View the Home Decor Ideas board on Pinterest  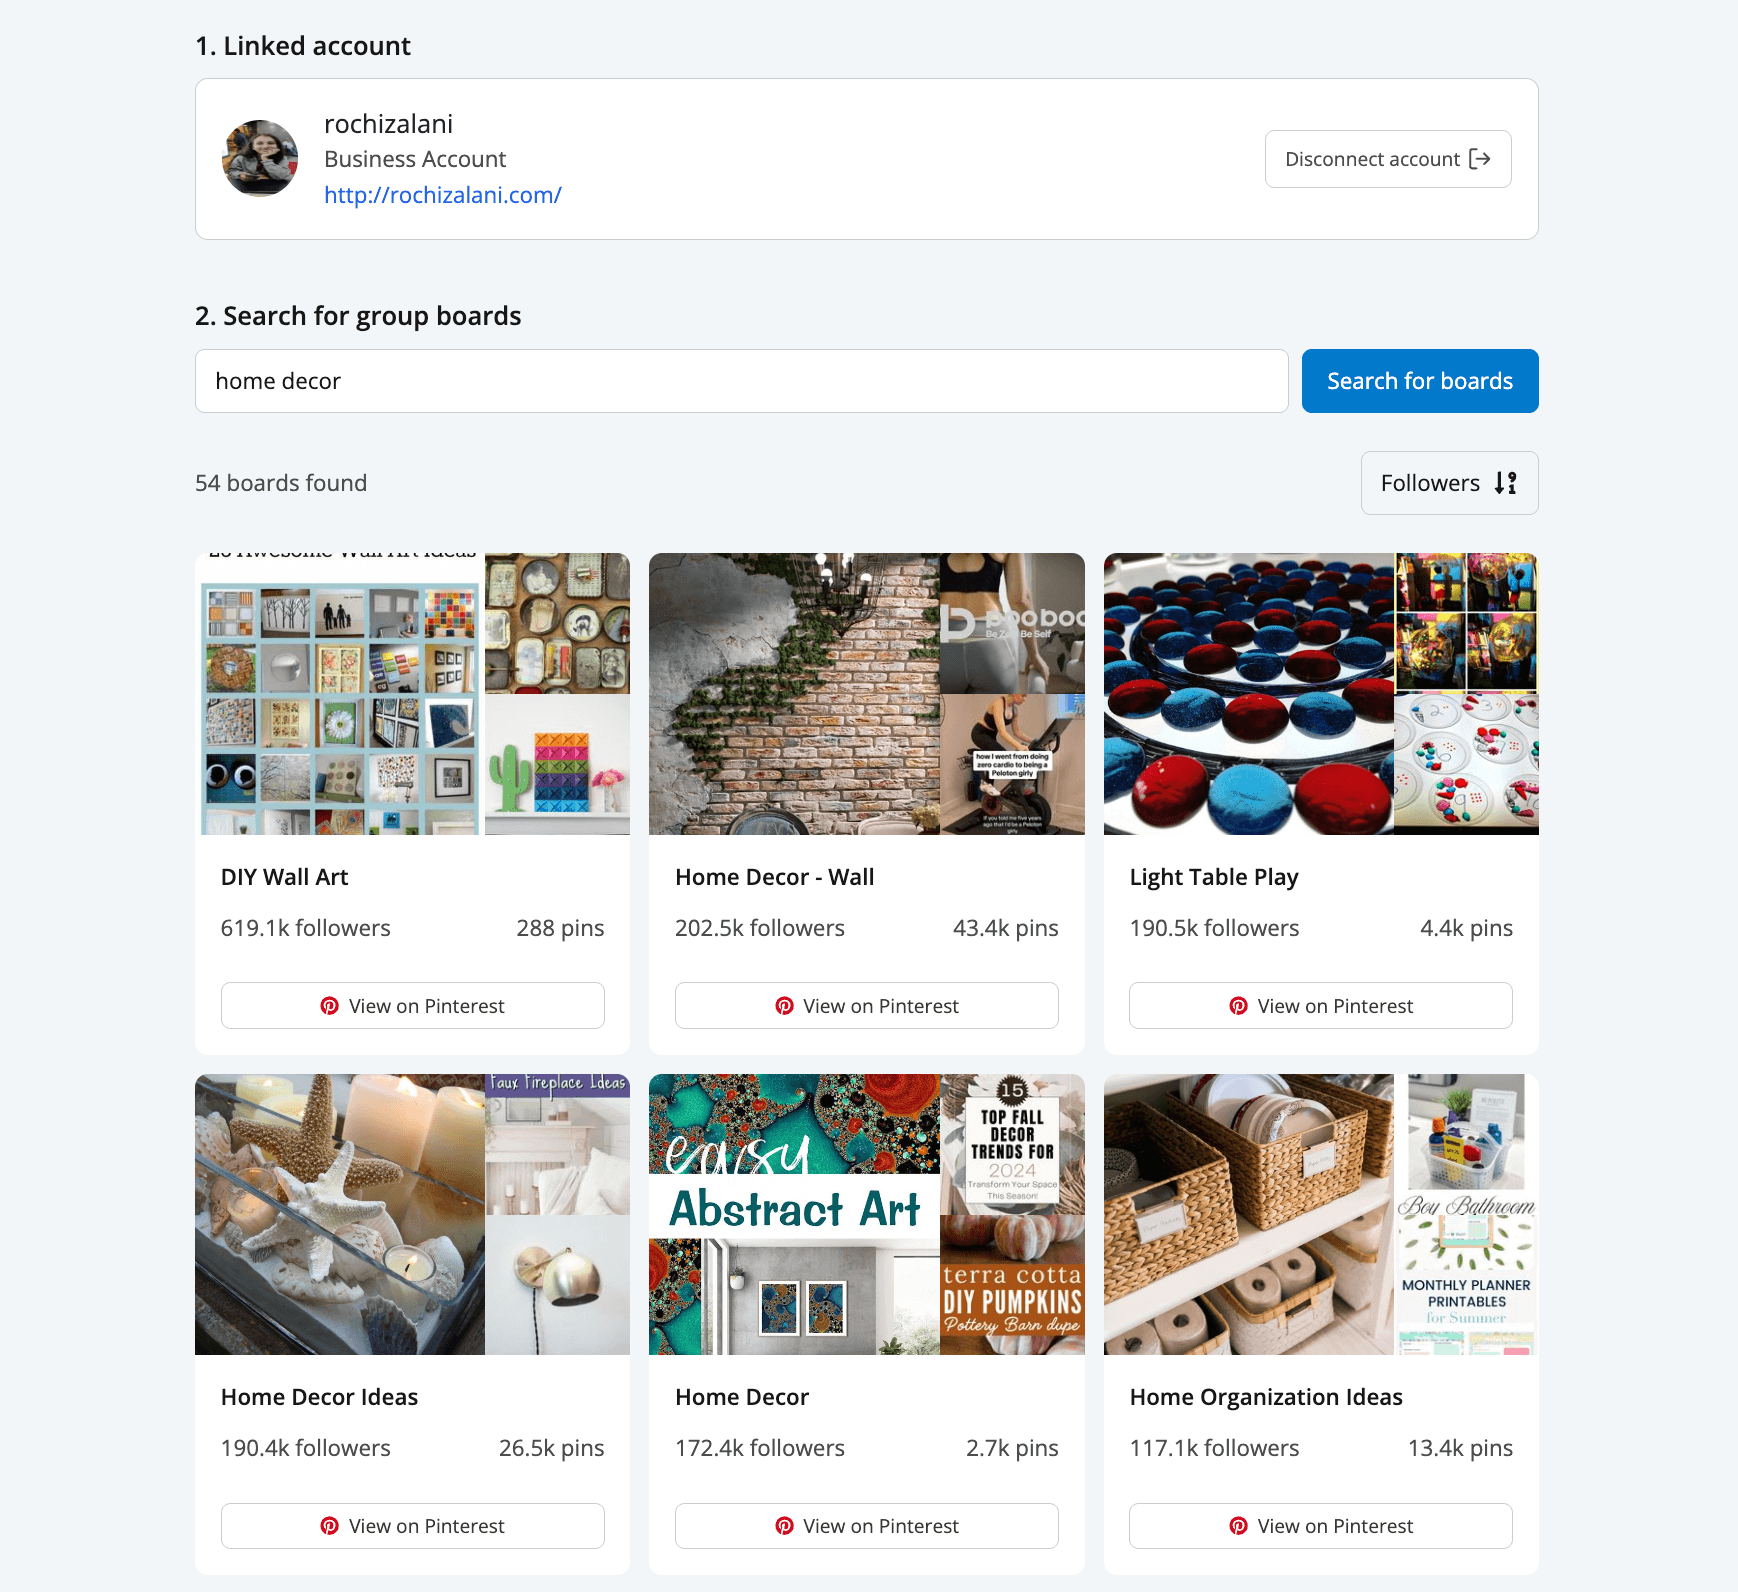click(412, 1526)
